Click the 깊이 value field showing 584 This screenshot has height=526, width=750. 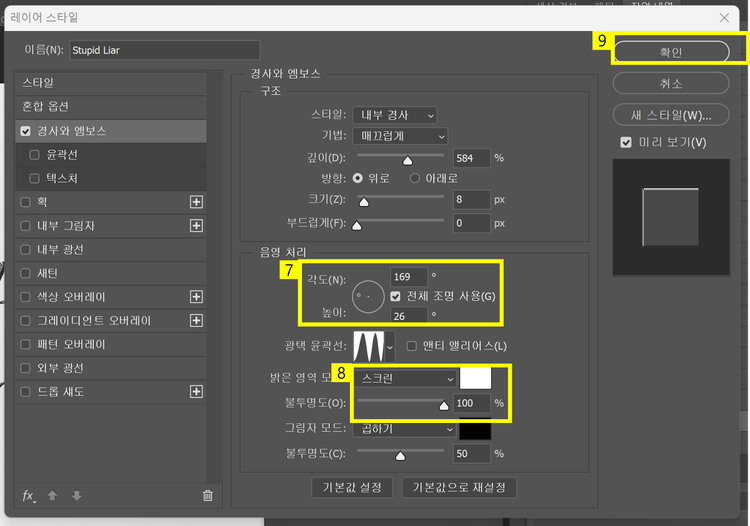472,158
